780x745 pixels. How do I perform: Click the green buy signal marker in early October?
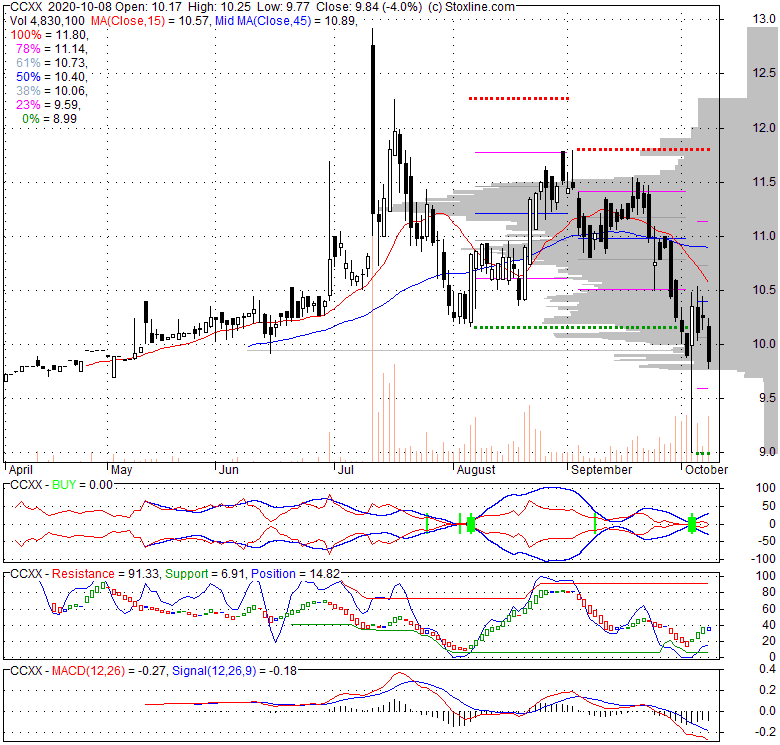(x=691, y=524)
